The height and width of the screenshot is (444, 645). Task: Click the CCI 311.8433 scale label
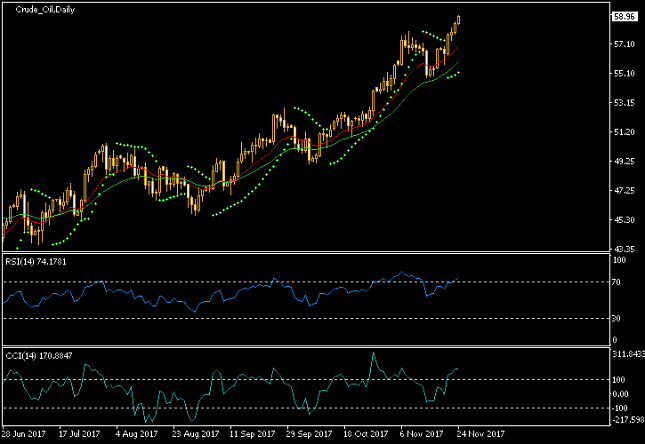click(x=629, y=354)
